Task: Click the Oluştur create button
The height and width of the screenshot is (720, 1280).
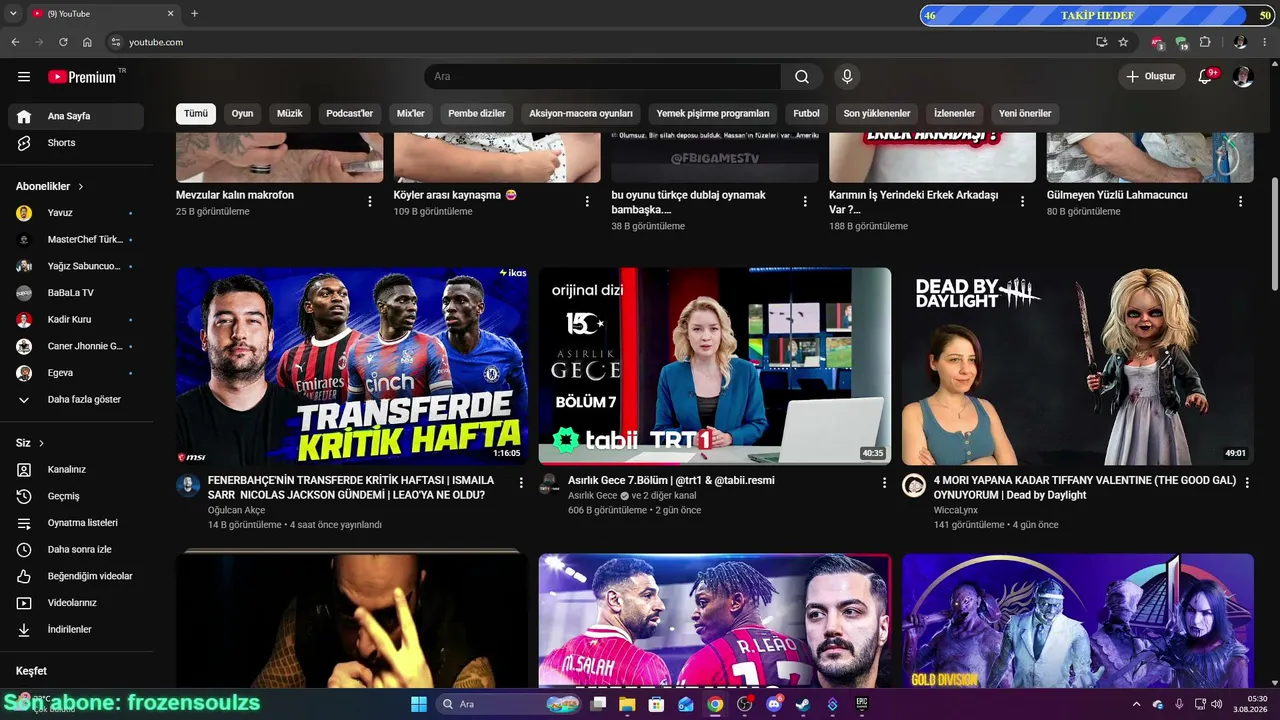Action: (1152, 77)
